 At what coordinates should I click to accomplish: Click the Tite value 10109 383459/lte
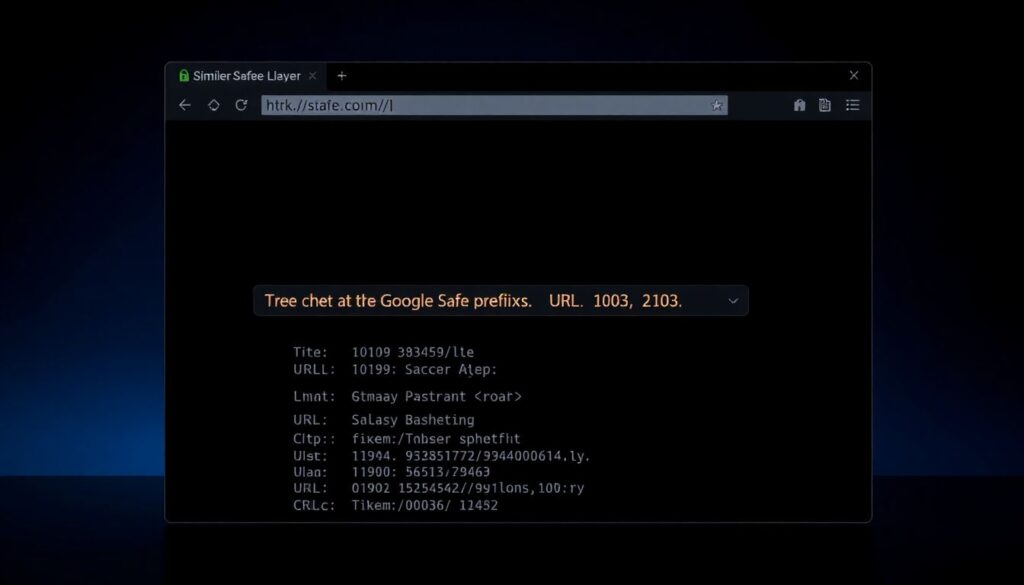coord(413,352)
